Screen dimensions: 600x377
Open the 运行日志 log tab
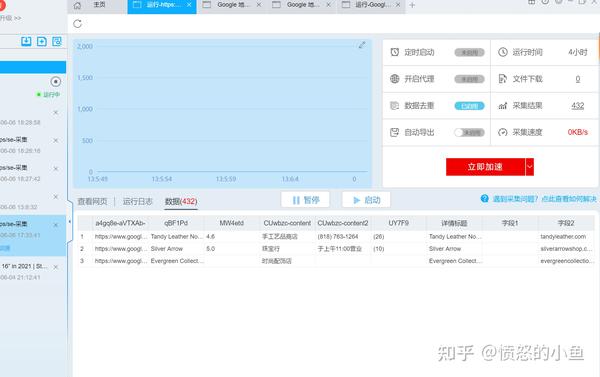pos(138,201)
